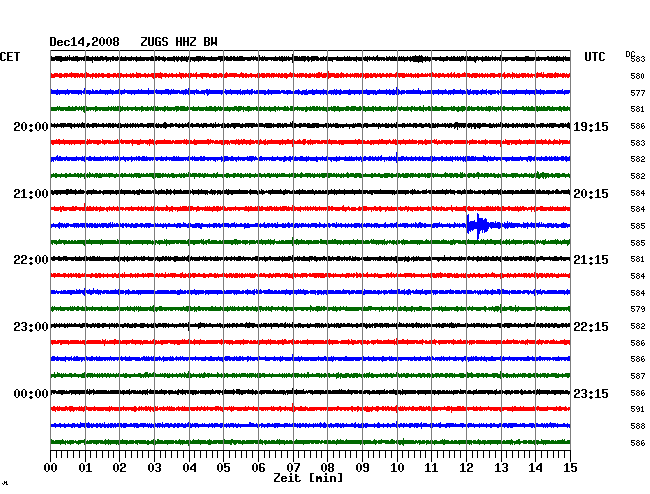Click the CET column header
Image resolution: width=650 pixels, height=494 pixels.
10,57
